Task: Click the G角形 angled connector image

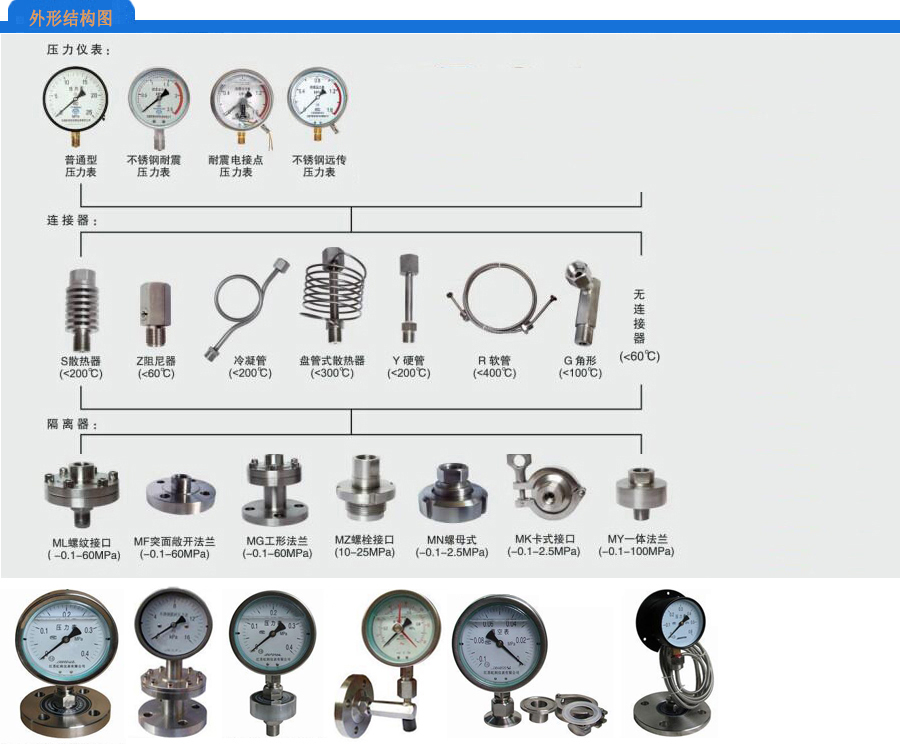Action: (581, 301)
